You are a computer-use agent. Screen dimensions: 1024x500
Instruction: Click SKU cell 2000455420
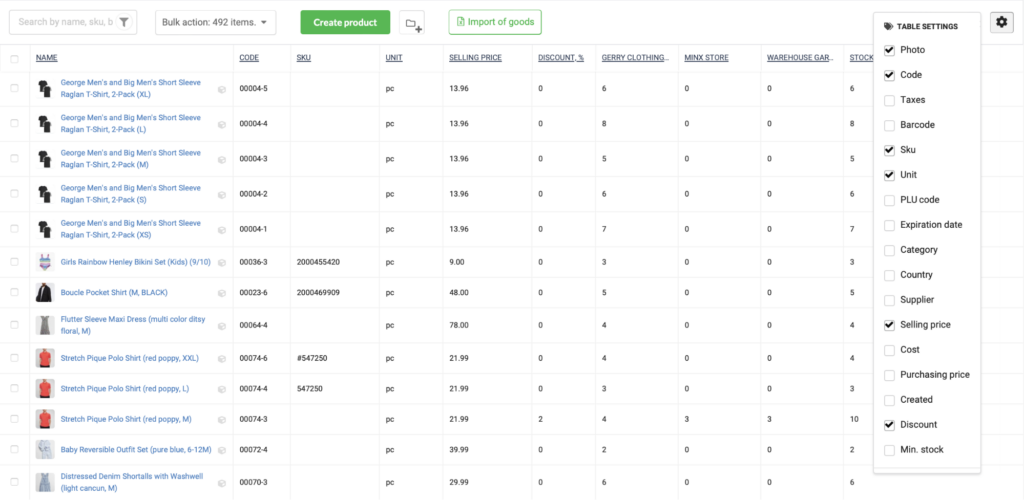(318, 262)
